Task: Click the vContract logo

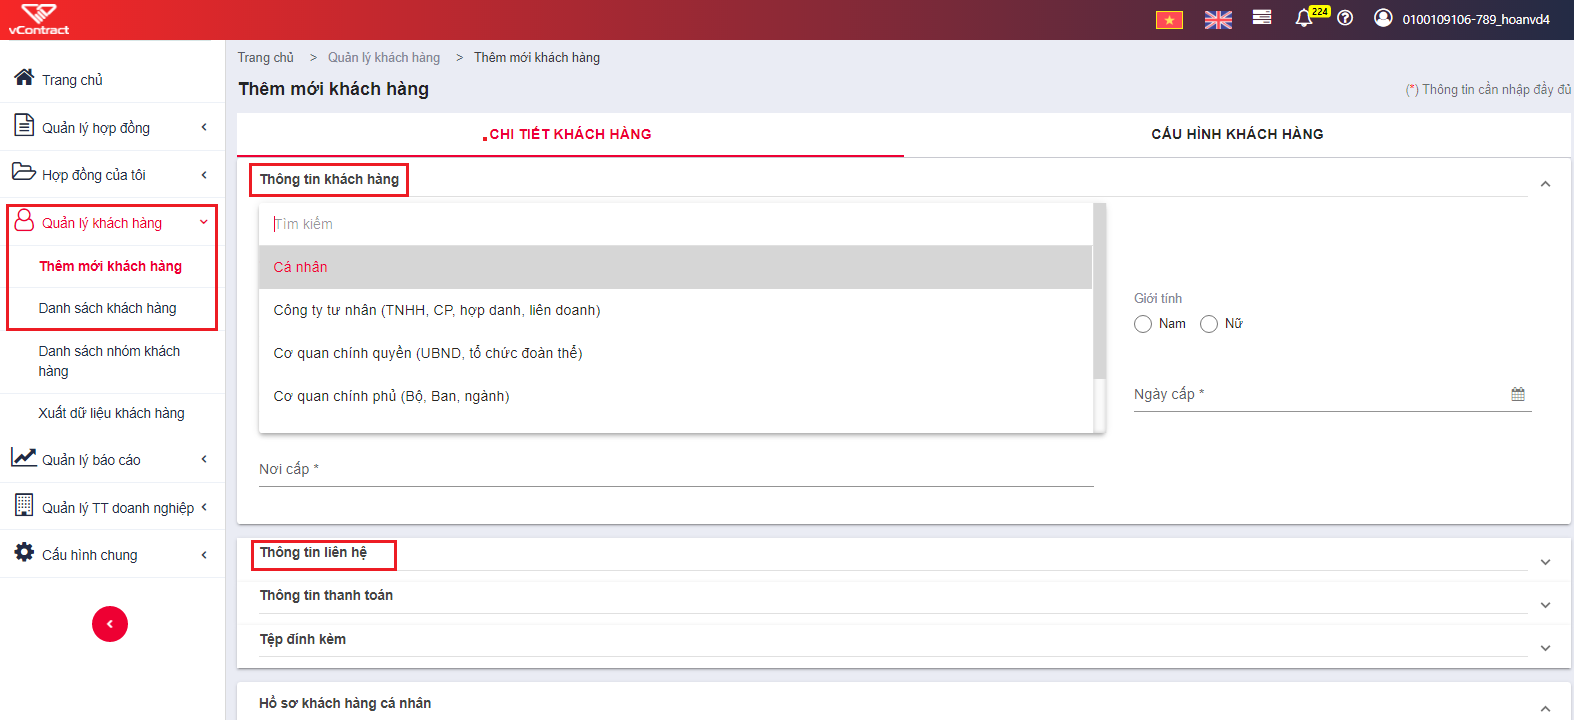Action: [39, 19]
